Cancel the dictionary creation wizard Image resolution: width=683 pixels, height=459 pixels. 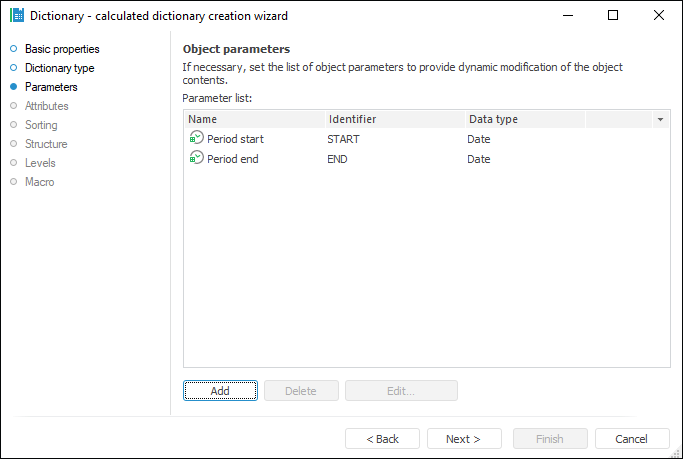coord(632,439)
